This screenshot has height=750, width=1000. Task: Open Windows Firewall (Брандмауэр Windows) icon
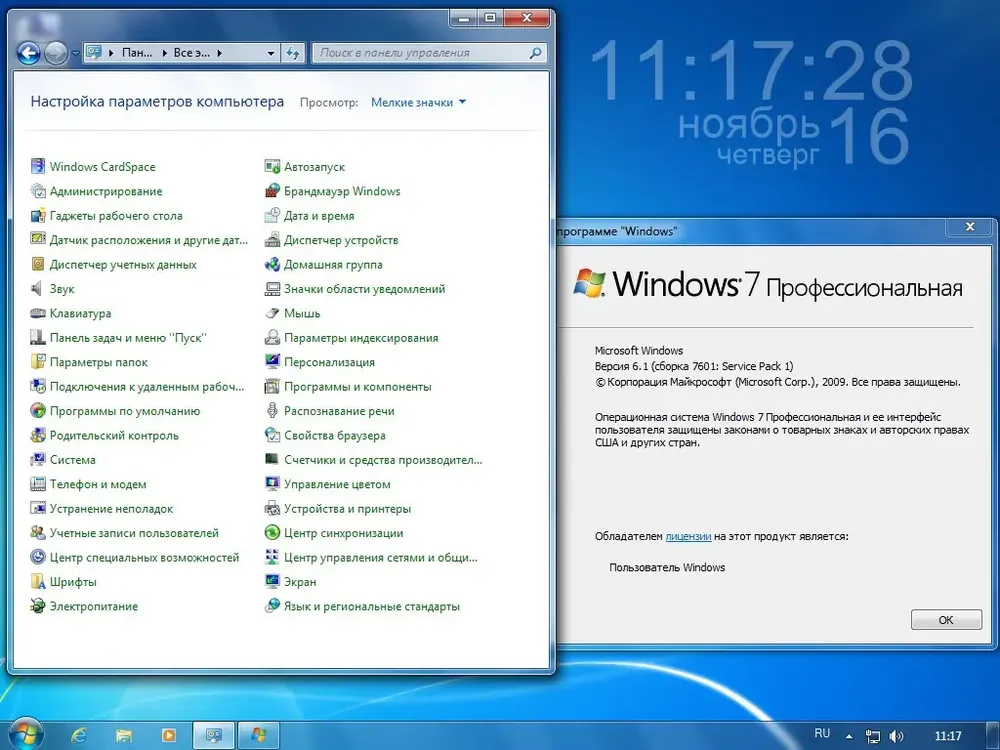pyautogui.click(x=272, y=191)
